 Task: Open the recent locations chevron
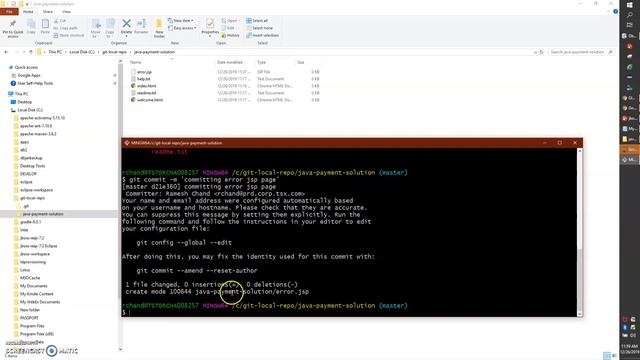(x=24, y=52)
